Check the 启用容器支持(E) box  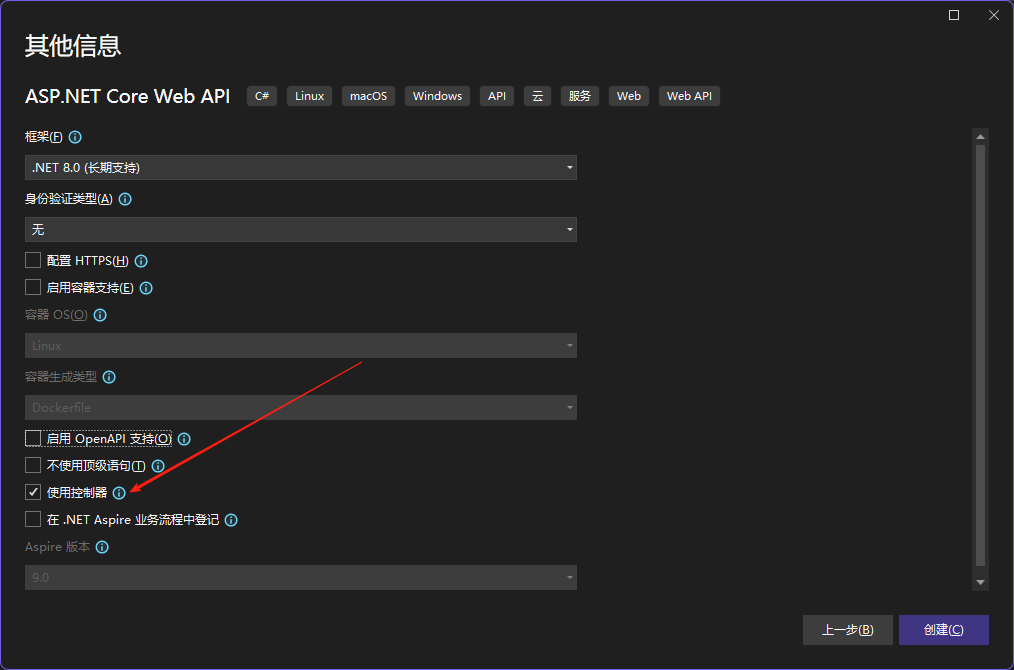tap(33, 287)
